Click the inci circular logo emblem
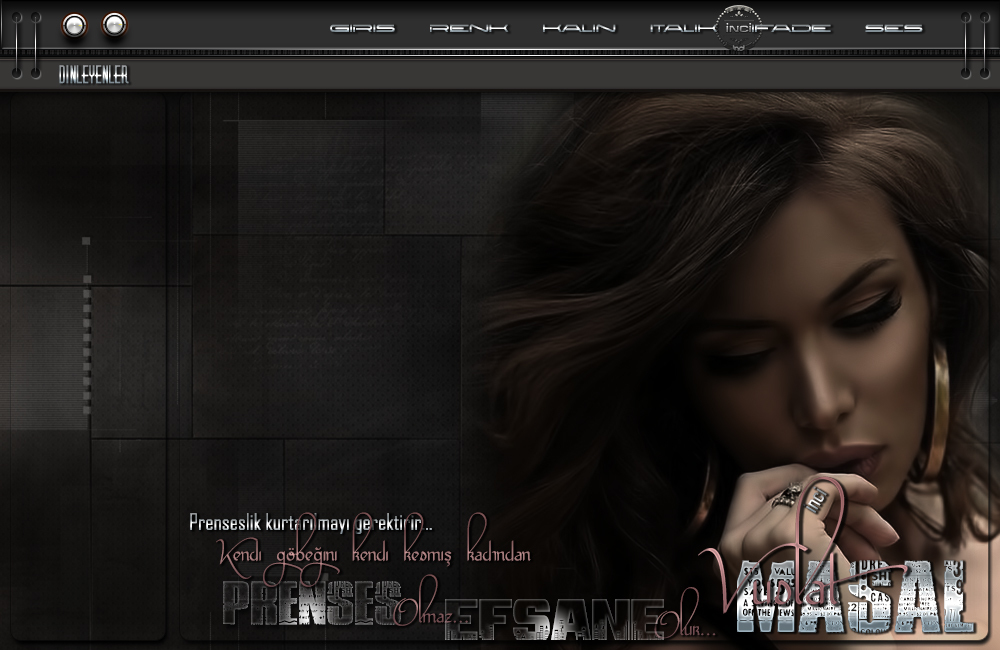The height and width of the screenshot is (650, 1000). coord(739,28)
